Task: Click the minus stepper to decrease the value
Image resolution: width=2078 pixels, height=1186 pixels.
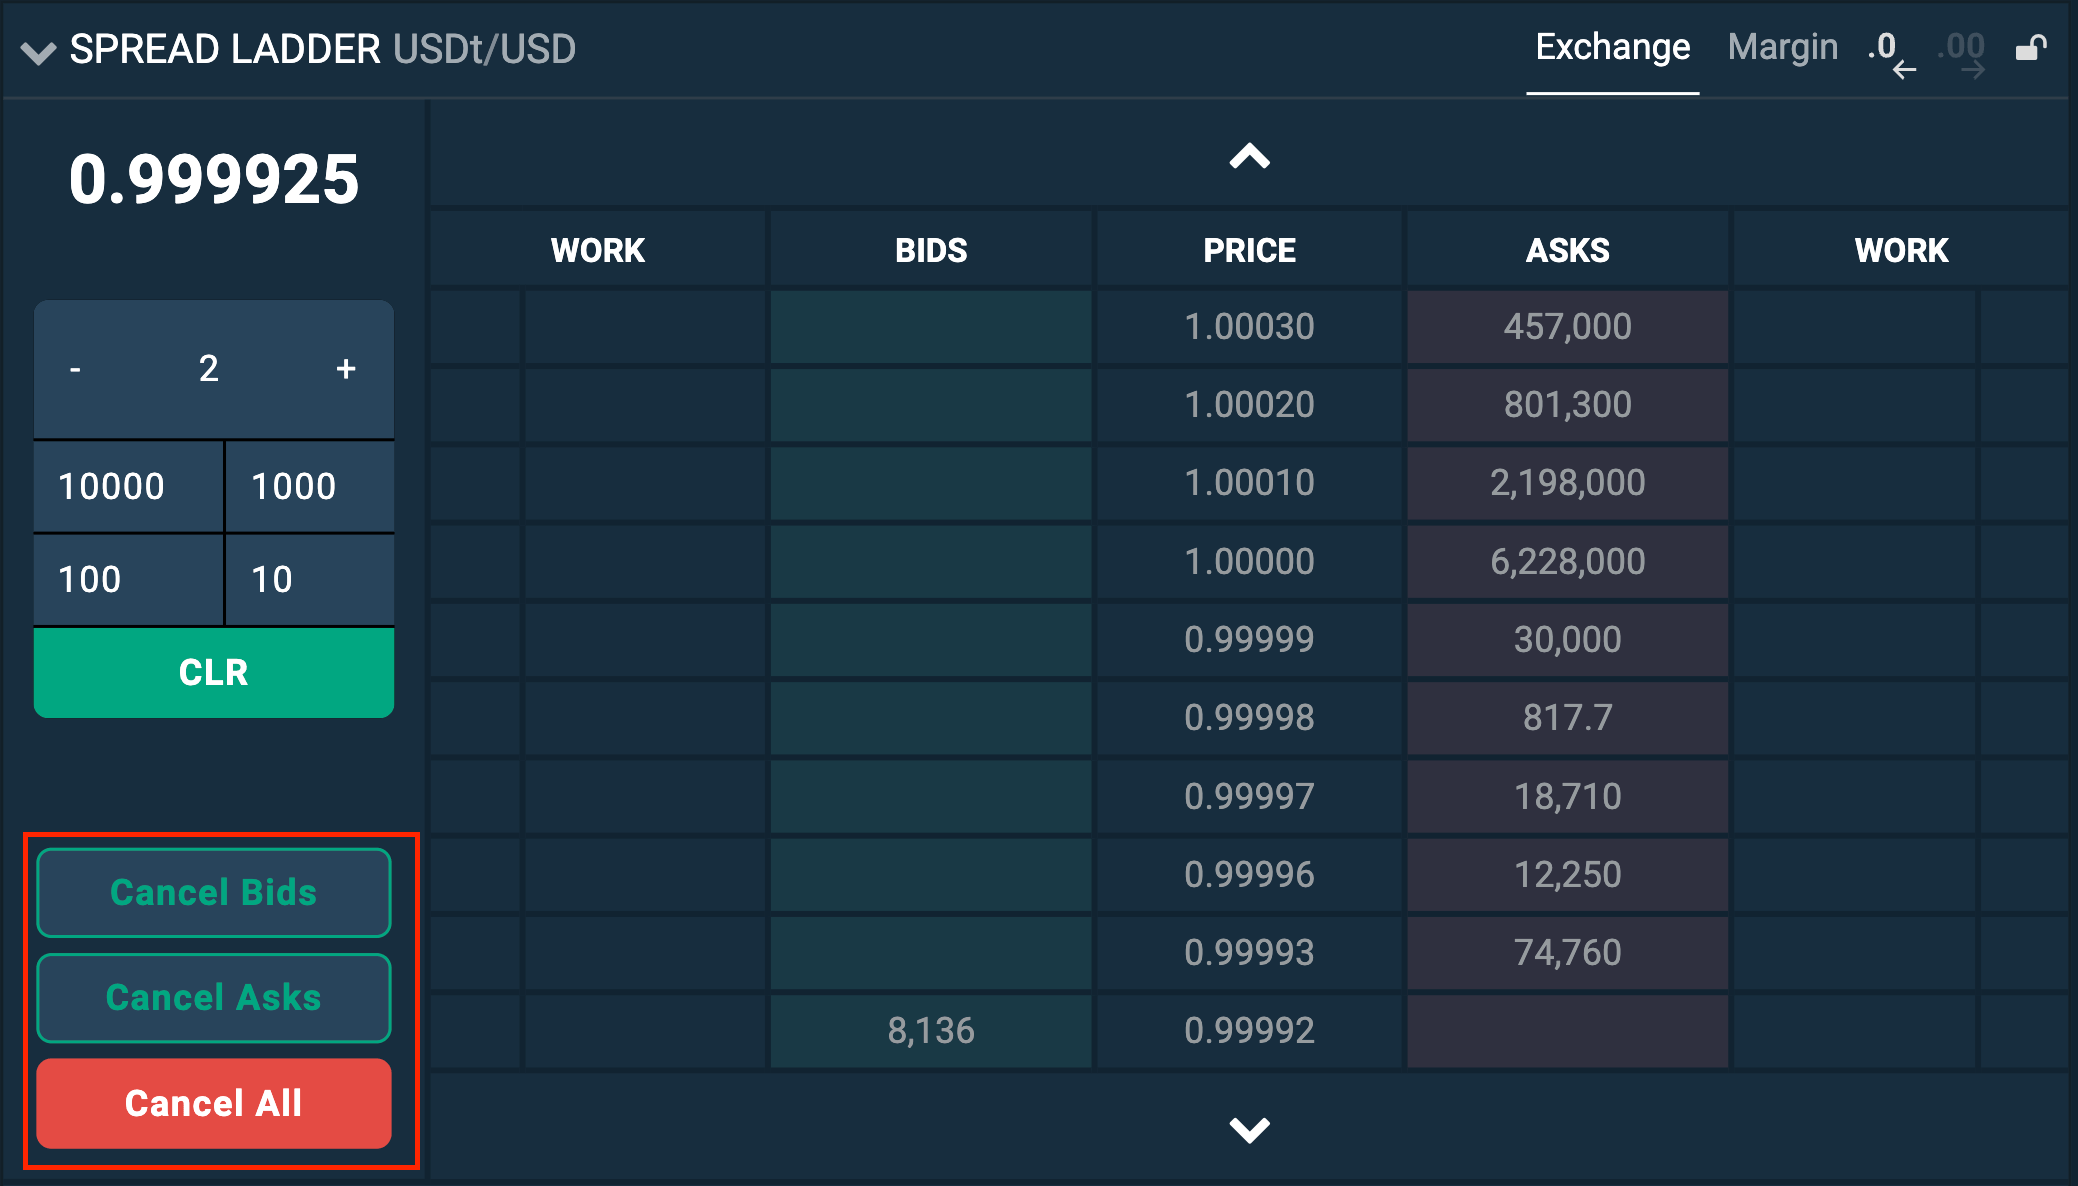Action: (x=74, y=369)
